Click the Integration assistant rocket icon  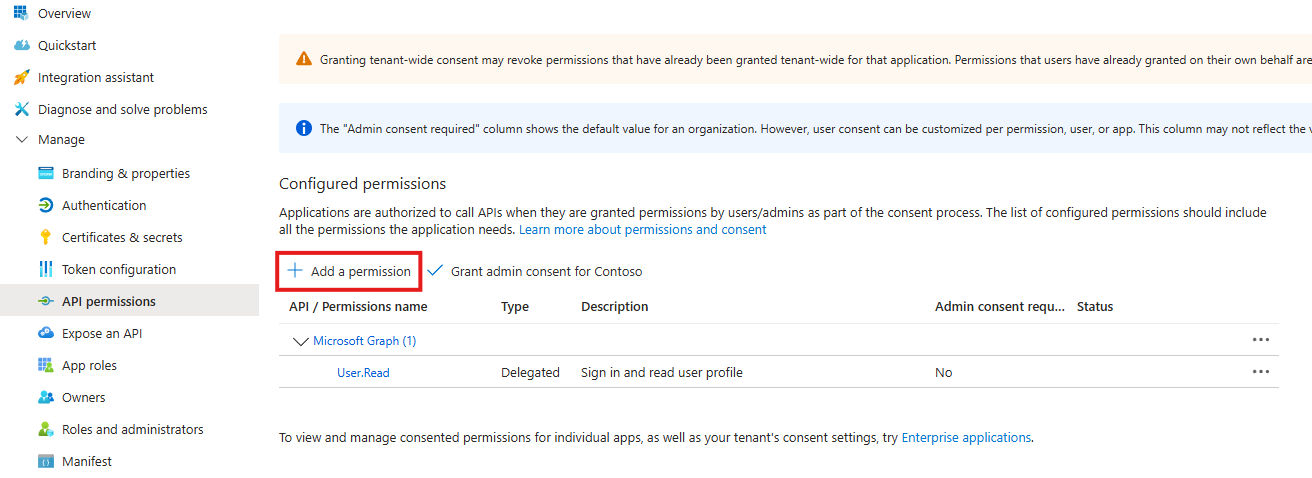point(21,77)
